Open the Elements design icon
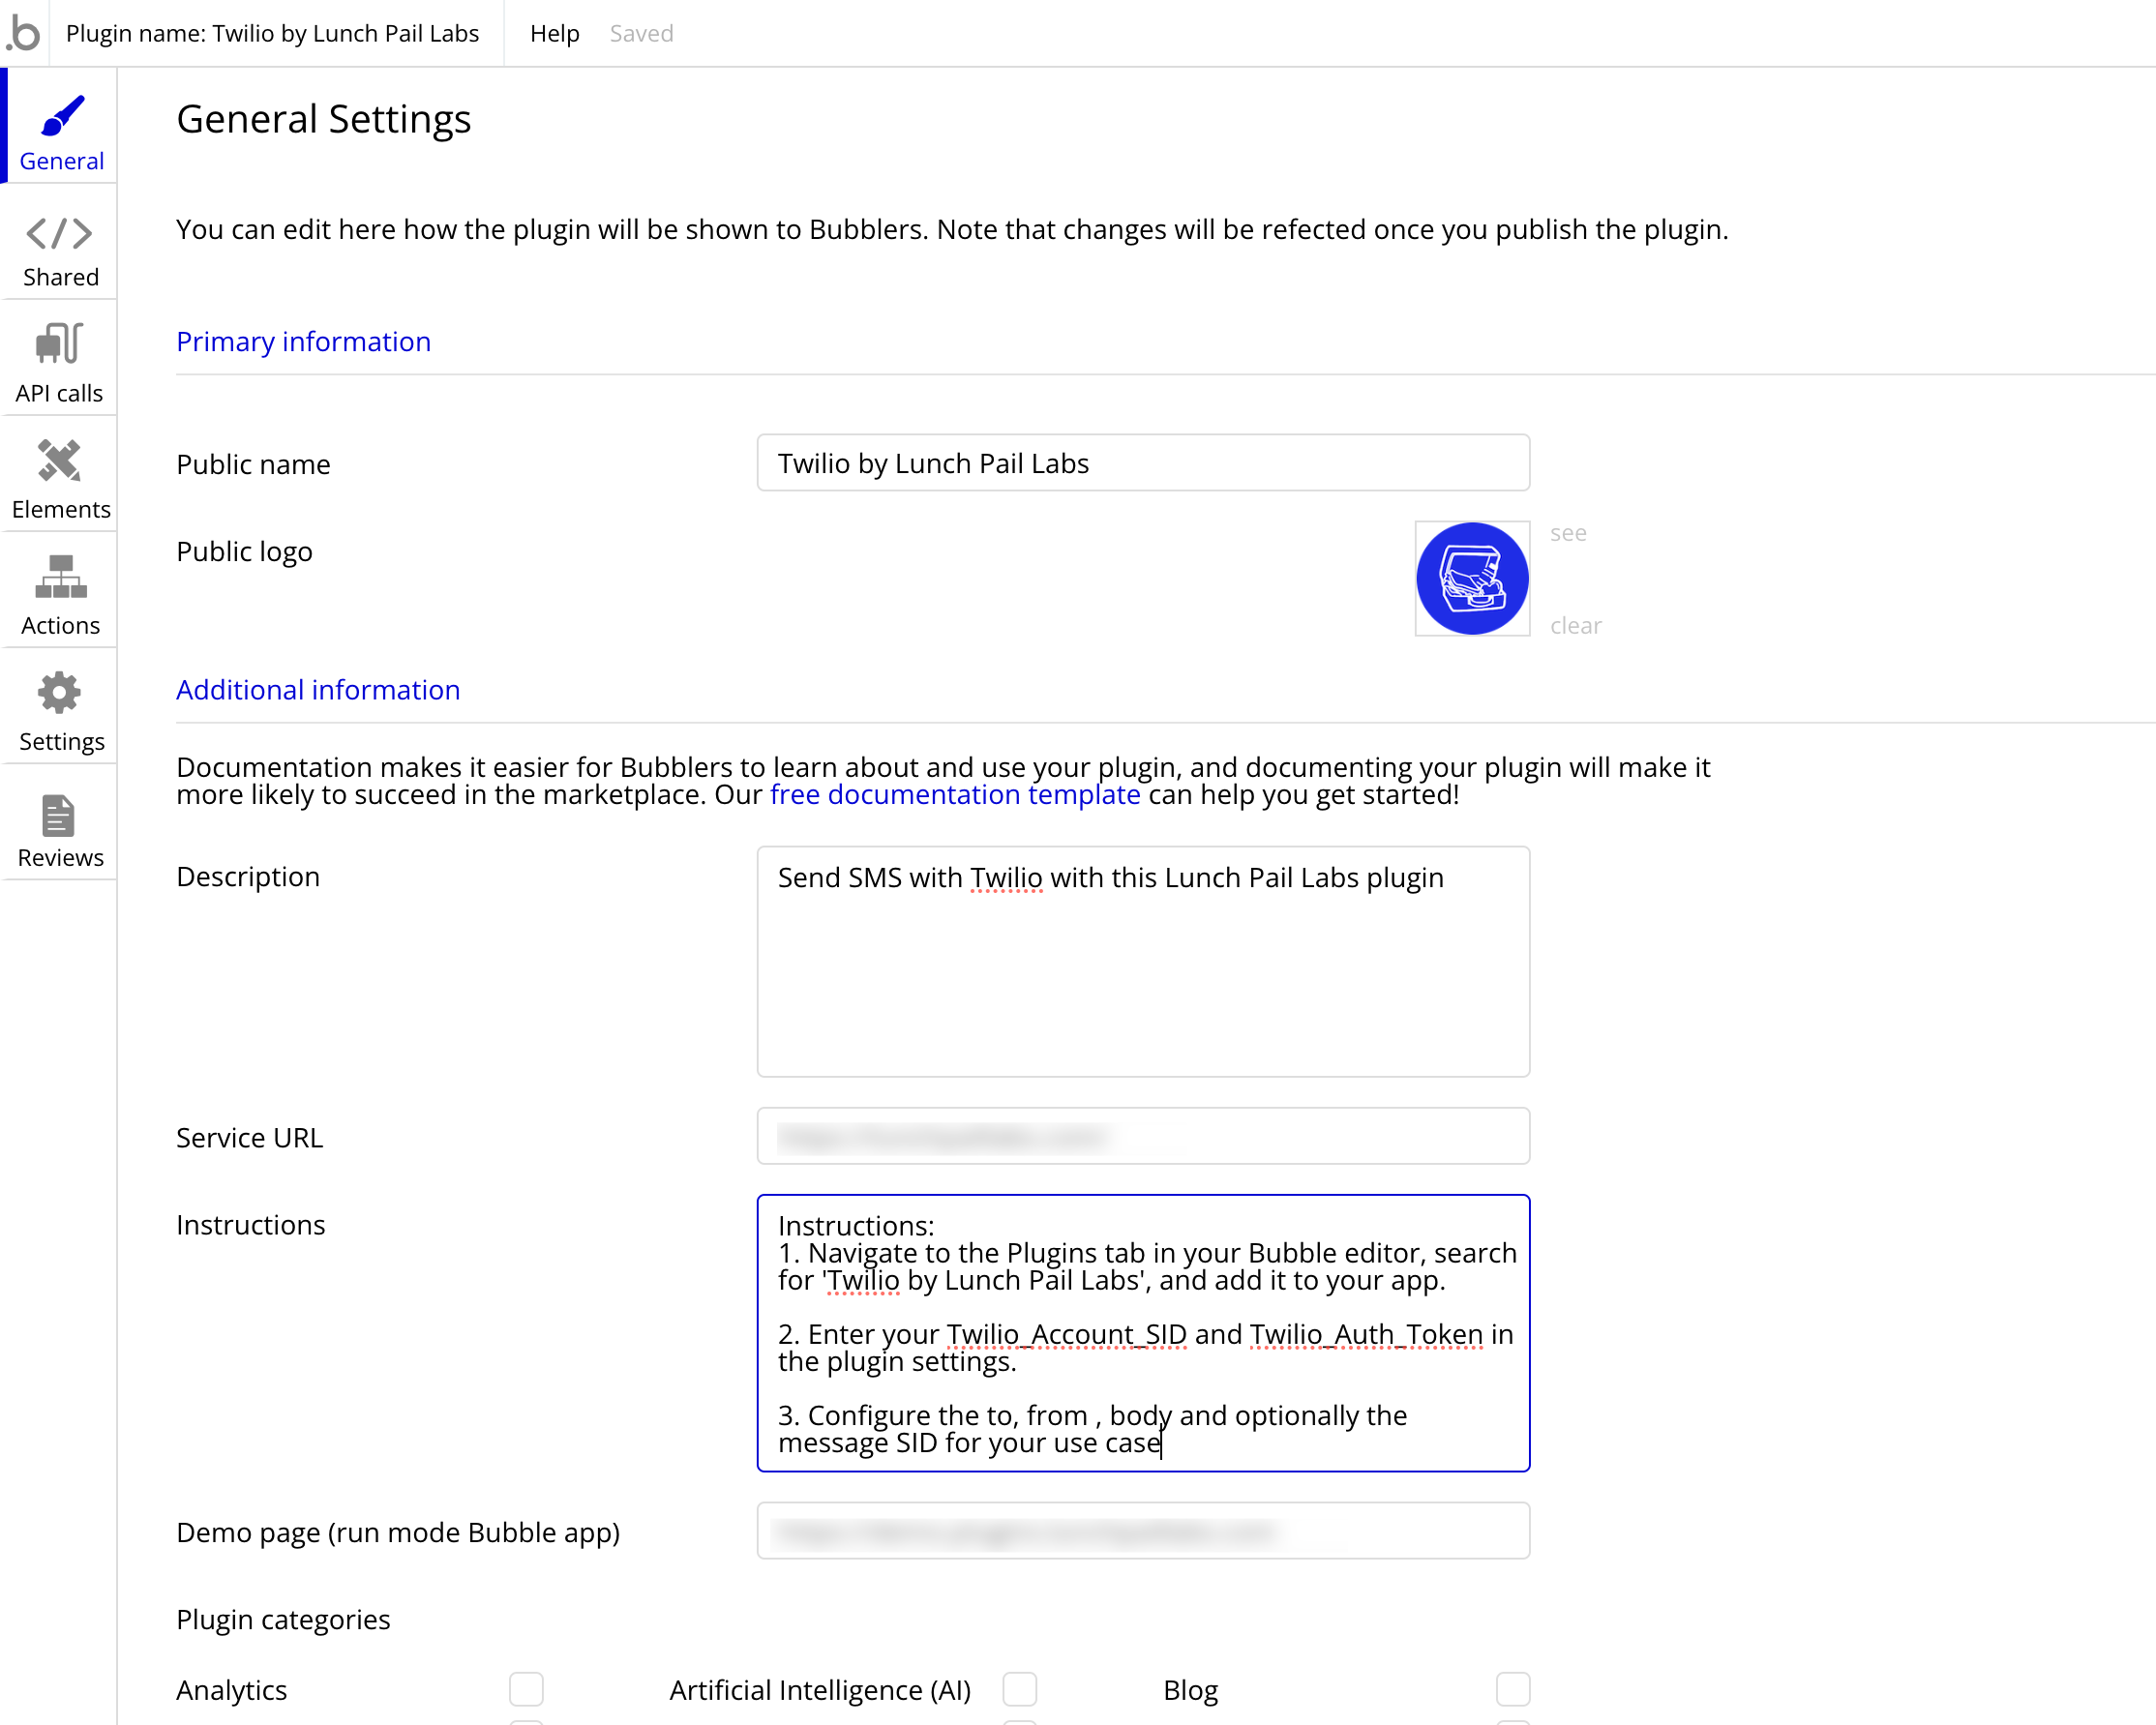Image resolution: width=2156 pixels, height=1725 pixels. (60, 461)
